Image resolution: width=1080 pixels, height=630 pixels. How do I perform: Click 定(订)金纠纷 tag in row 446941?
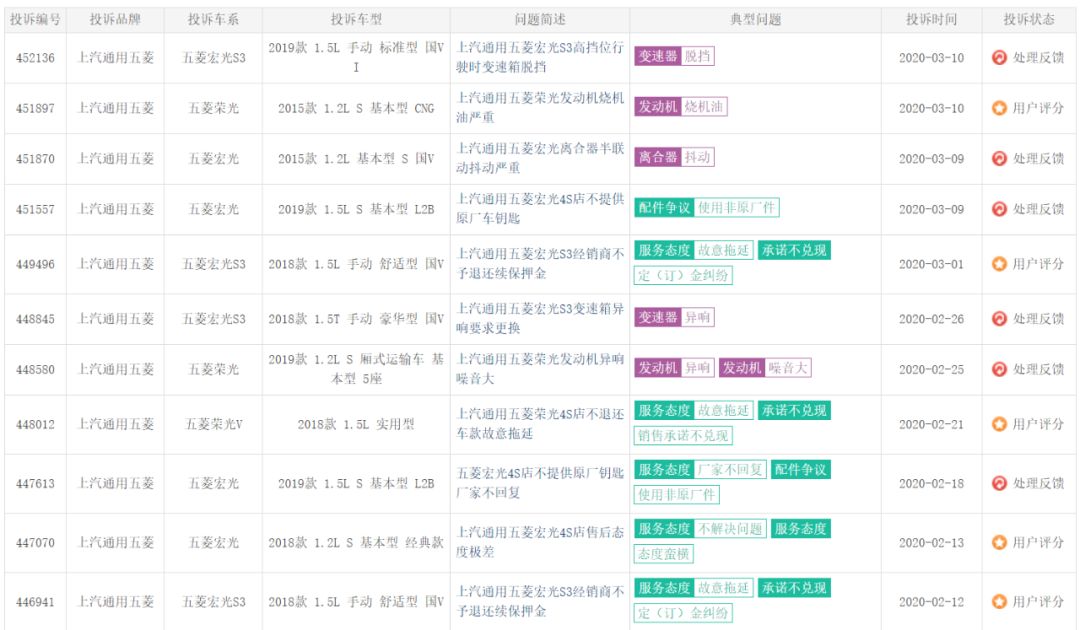pos(683,613)
